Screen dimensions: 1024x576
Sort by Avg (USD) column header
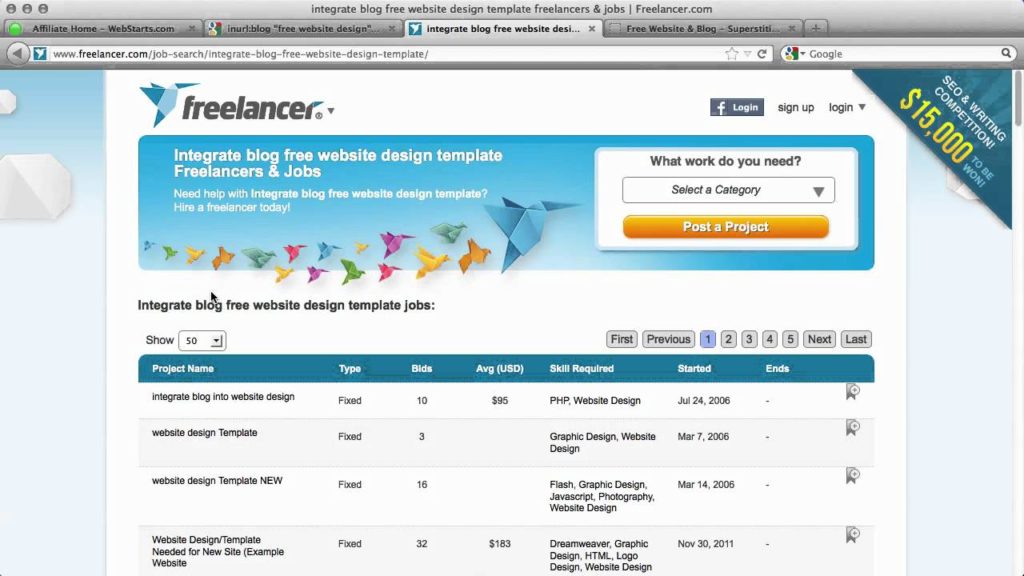point(500,368)
